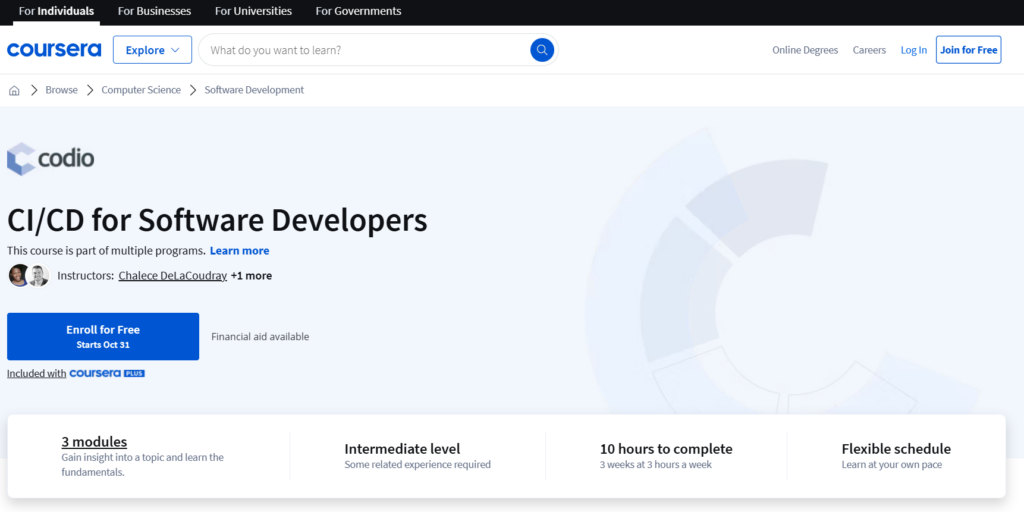Click the Intermediate level text

(x=402, y=449)
